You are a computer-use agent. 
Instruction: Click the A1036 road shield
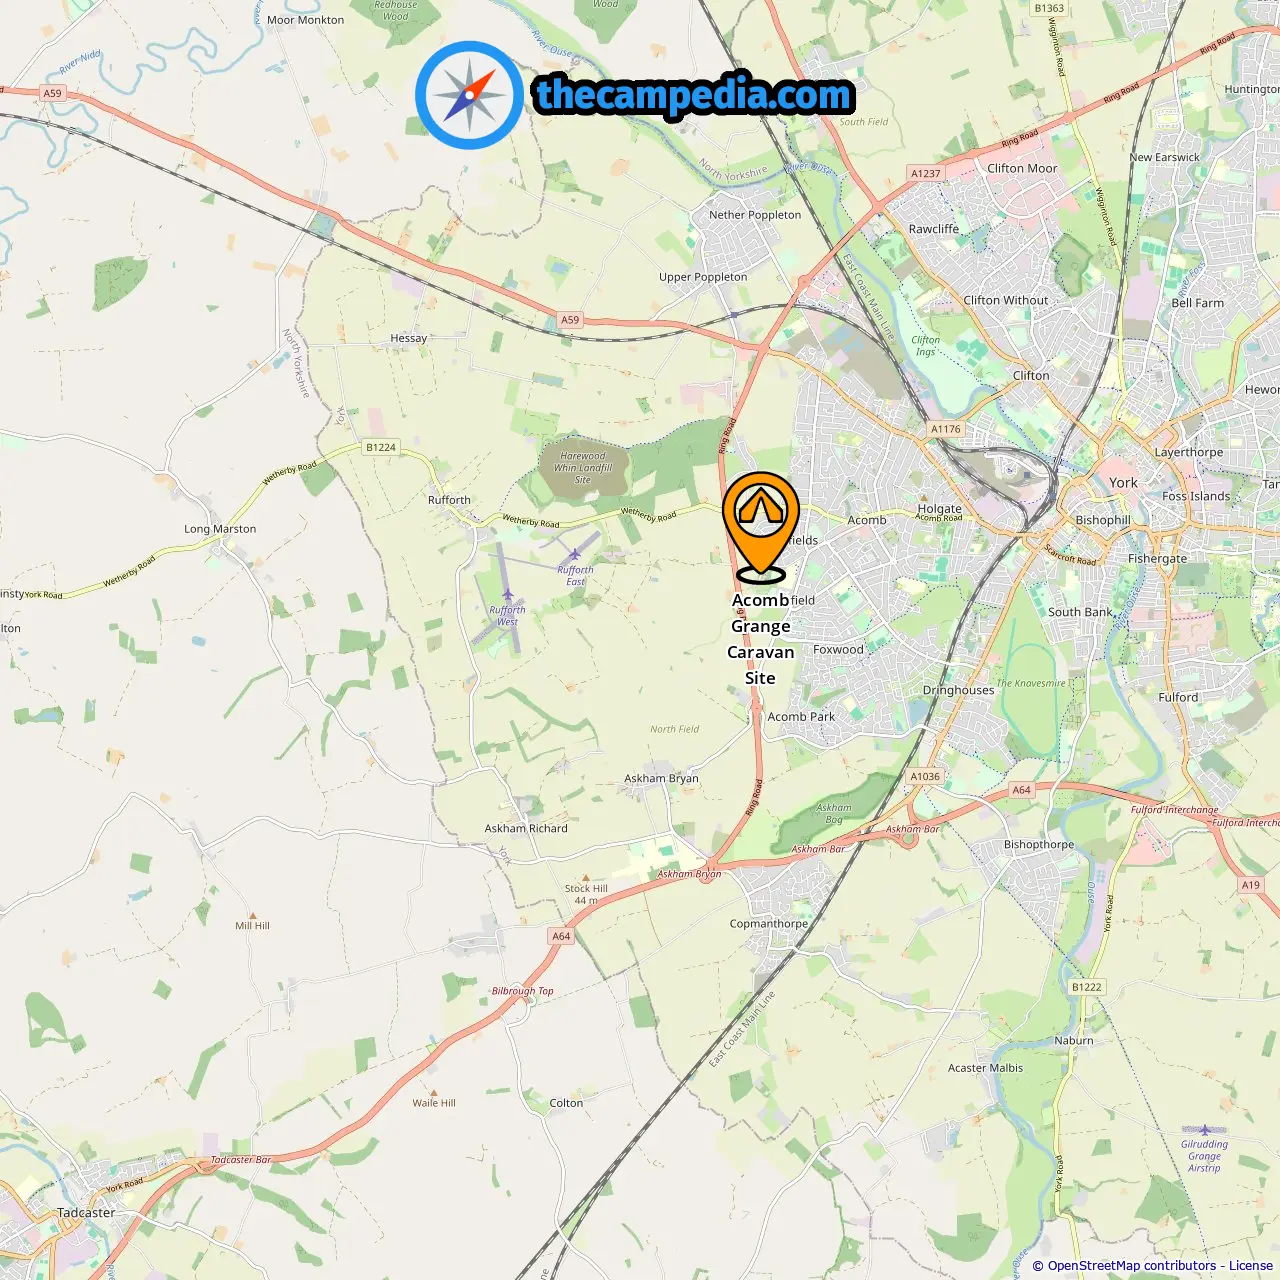(925, 776)
